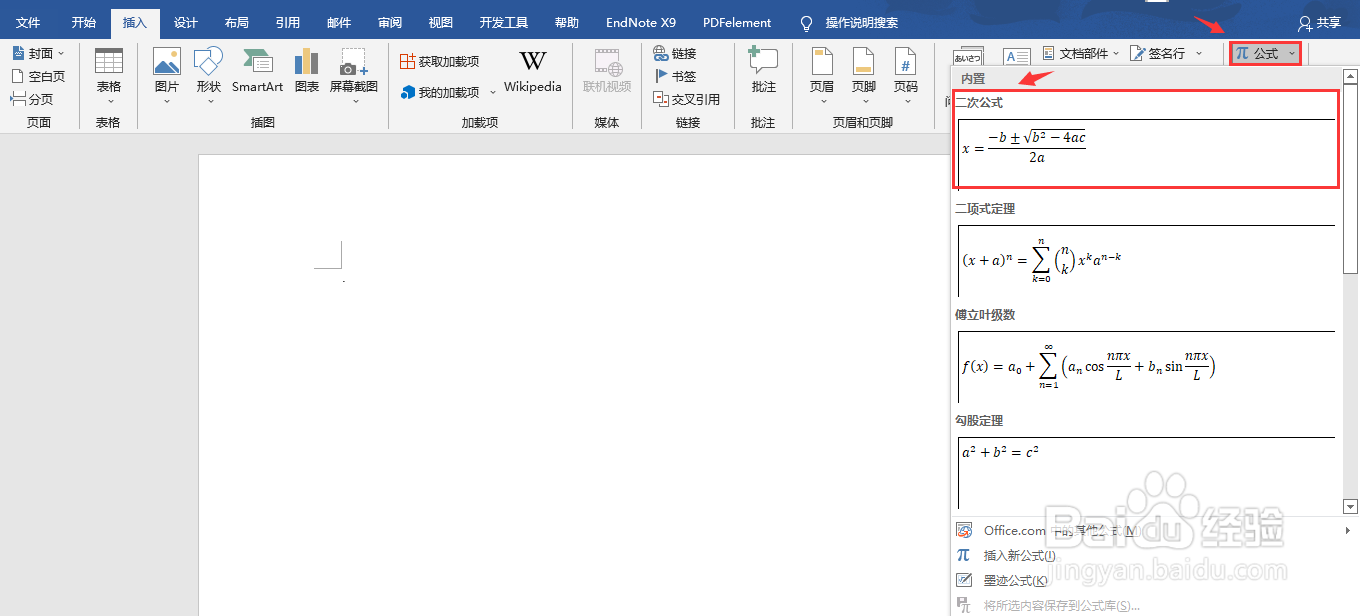Open the Shapes (形状) gallery
The image size is (1360, 616).
click(x=208, y=77)
